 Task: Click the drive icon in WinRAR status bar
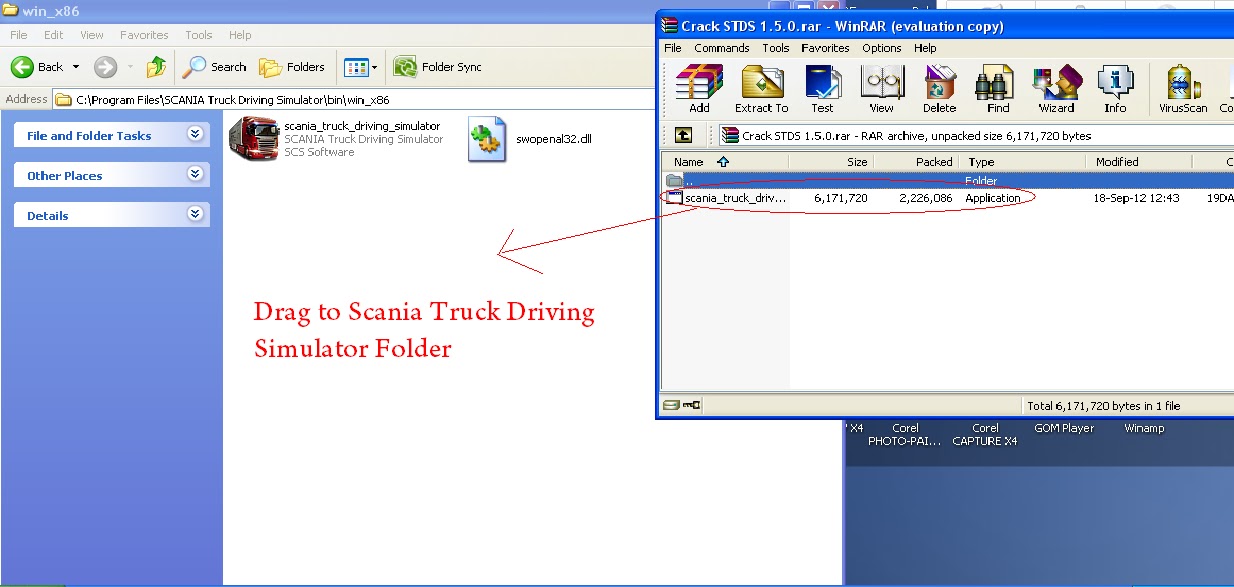[x=670, y=405]
